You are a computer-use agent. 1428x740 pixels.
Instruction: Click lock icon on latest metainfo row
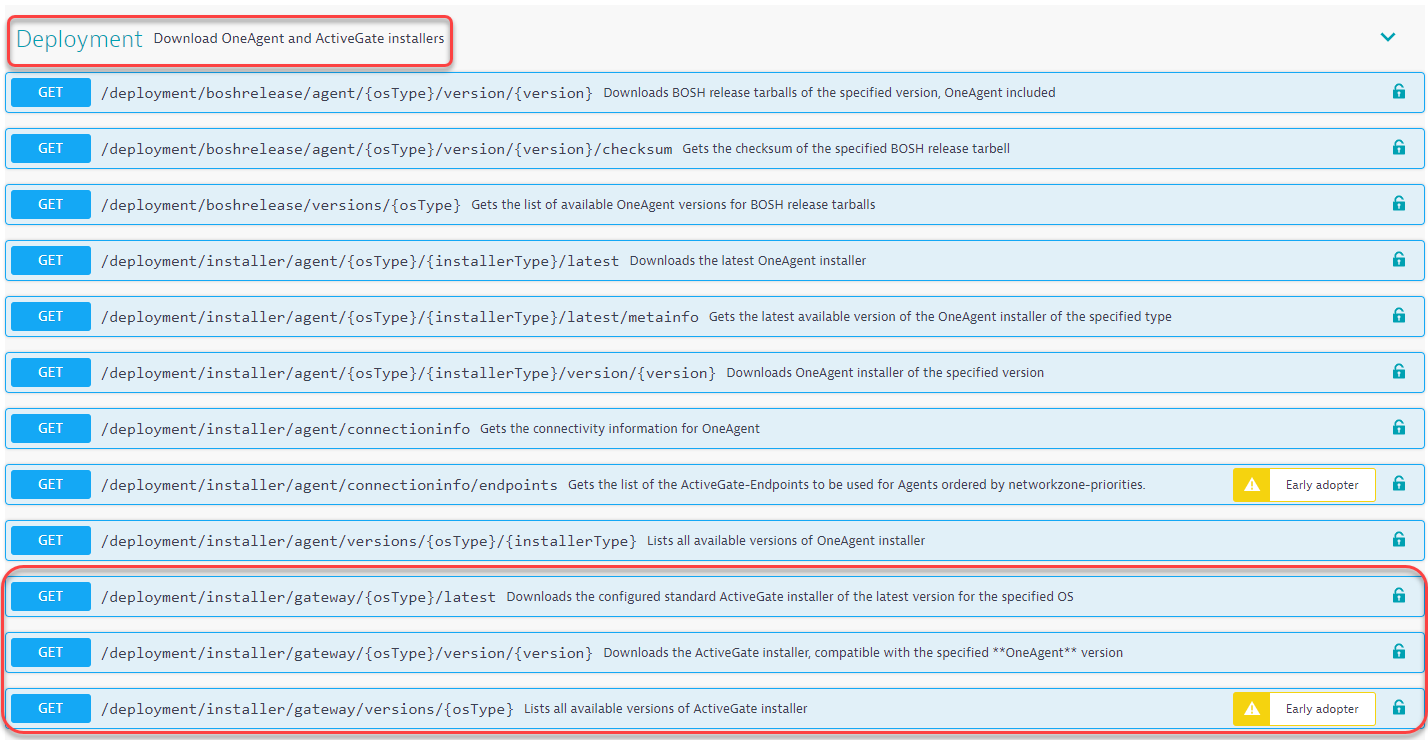1398,316
